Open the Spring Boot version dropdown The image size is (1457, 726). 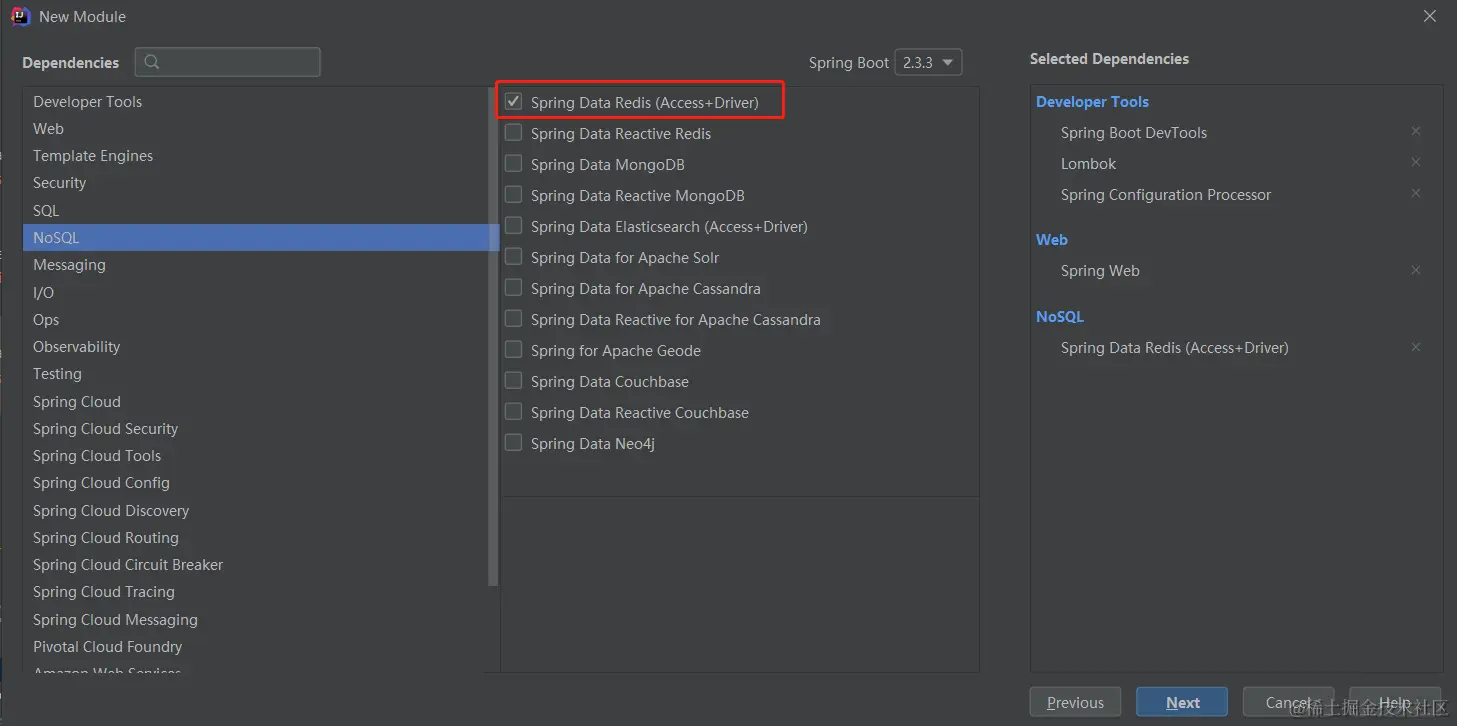928,62
